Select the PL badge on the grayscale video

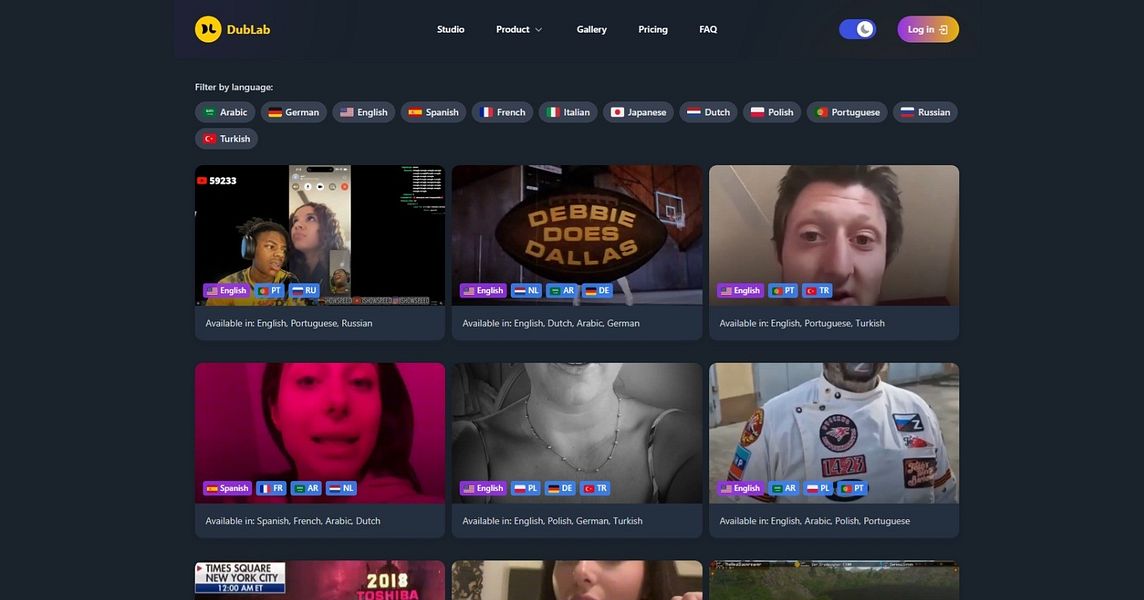tap(525, 488)
